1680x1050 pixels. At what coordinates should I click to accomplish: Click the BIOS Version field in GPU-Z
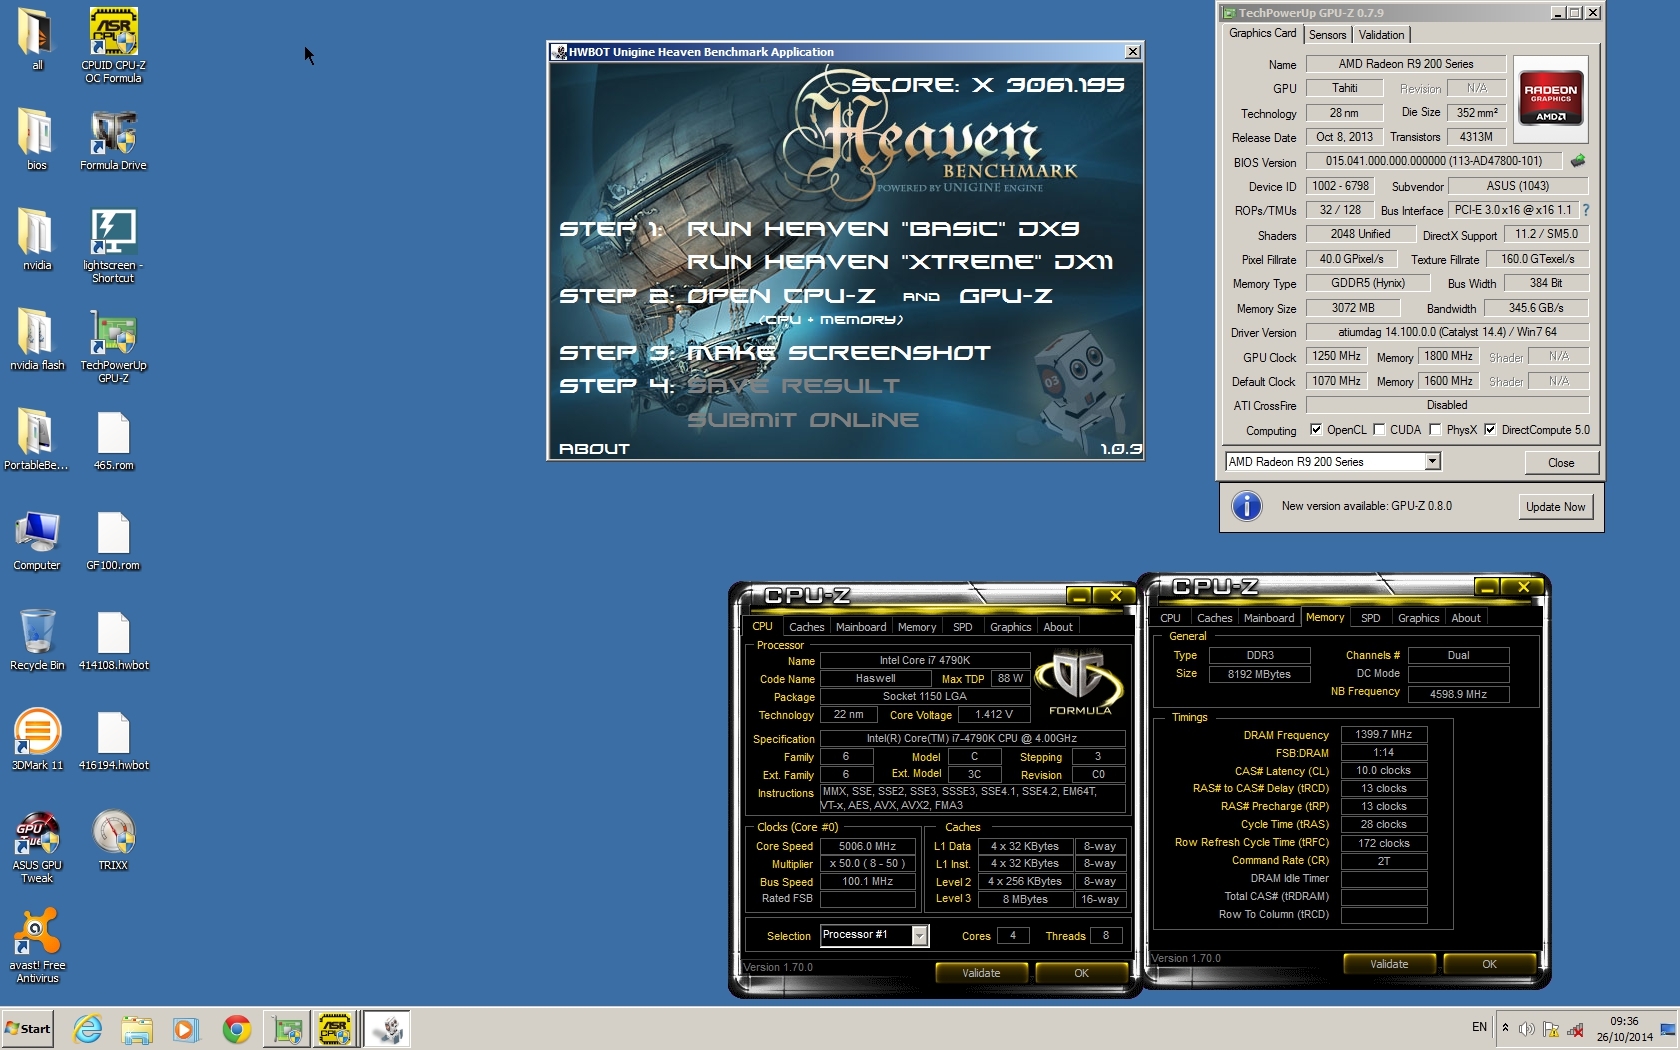(1433, 161)
